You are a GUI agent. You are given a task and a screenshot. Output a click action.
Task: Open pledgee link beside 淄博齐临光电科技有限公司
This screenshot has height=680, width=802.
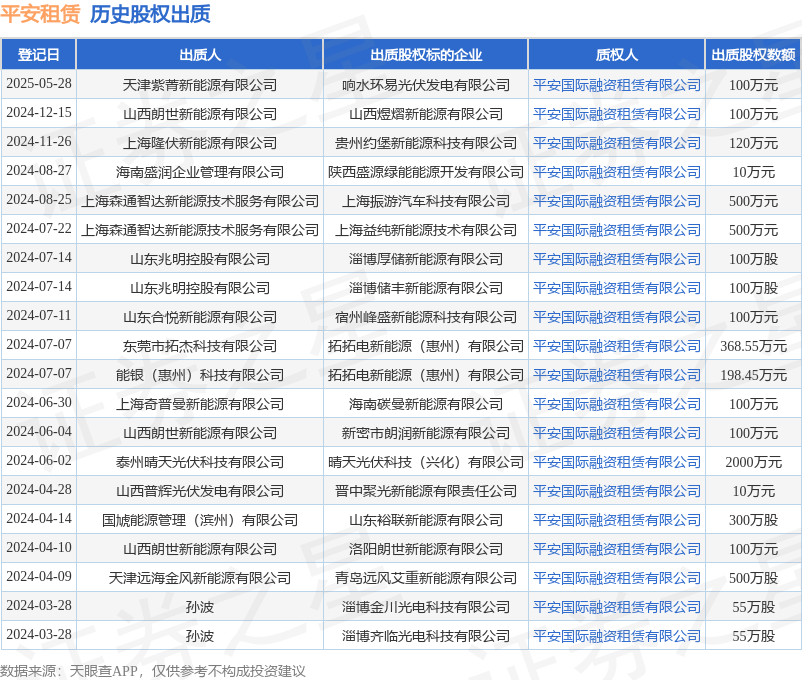point(617,636)
